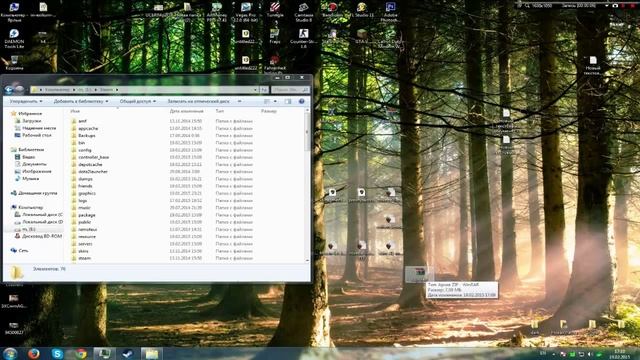
Task: Show more toolbar commands chevron
Action: pos(240,101)
